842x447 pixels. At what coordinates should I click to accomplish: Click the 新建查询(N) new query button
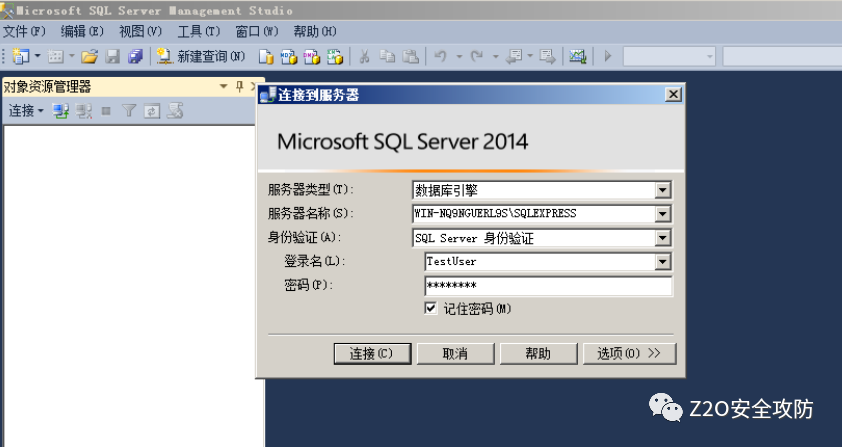(x=201, y=56)
